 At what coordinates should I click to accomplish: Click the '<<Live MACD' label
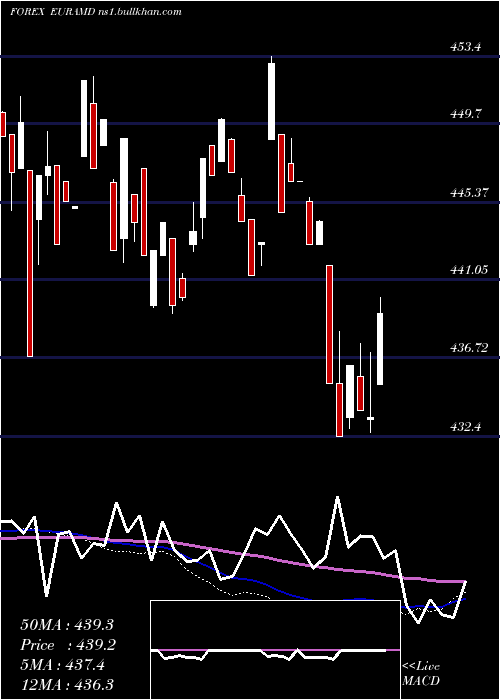(421, 673)
